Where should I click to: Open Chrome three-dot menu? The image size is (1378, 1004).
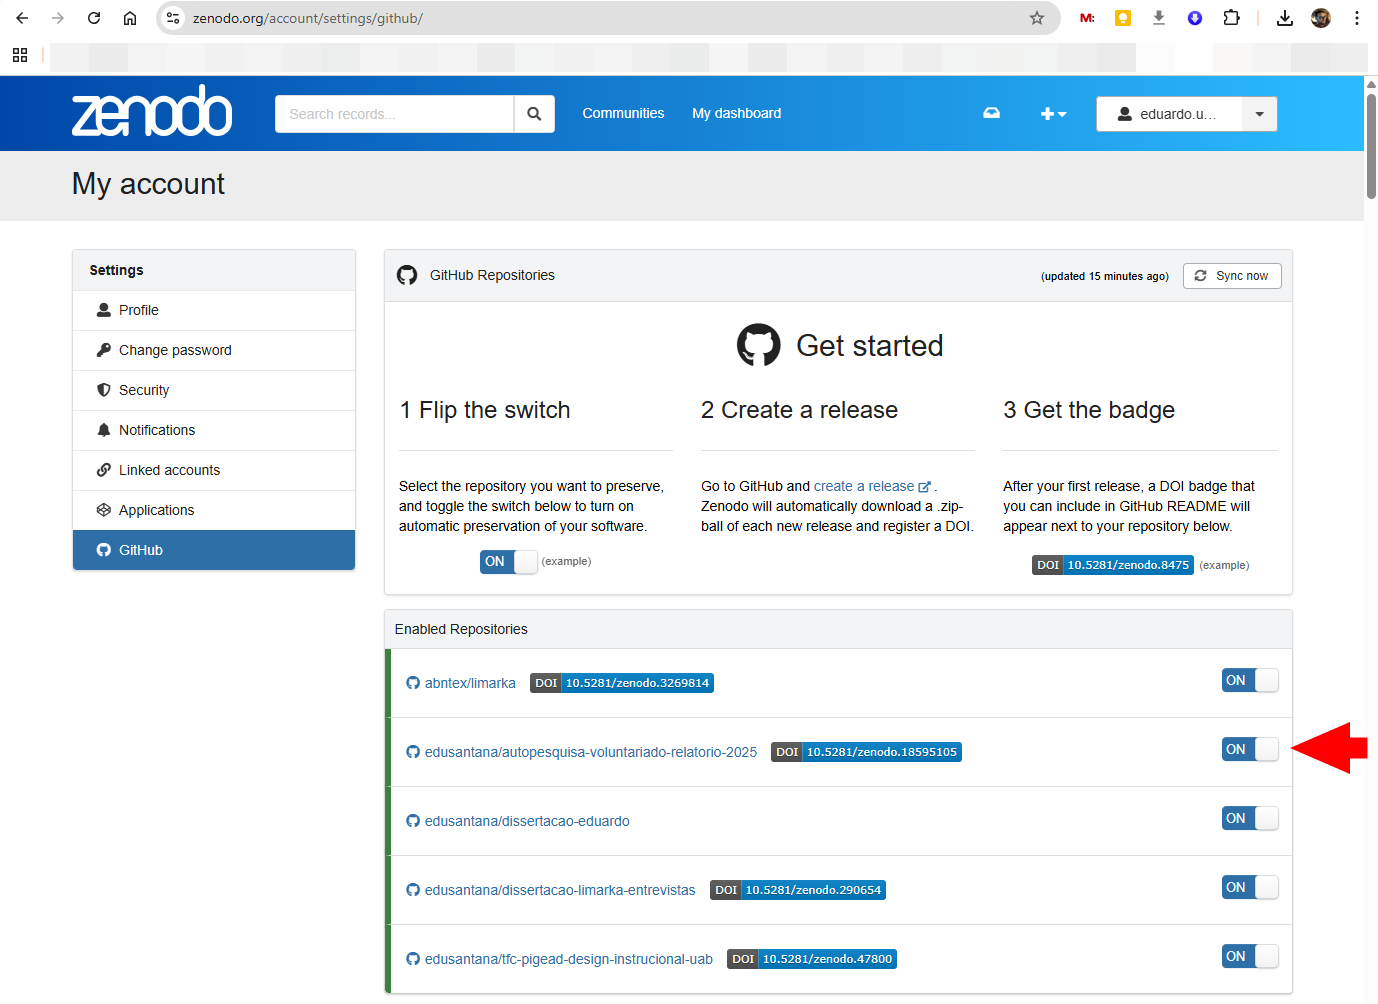click(1357, 18)
